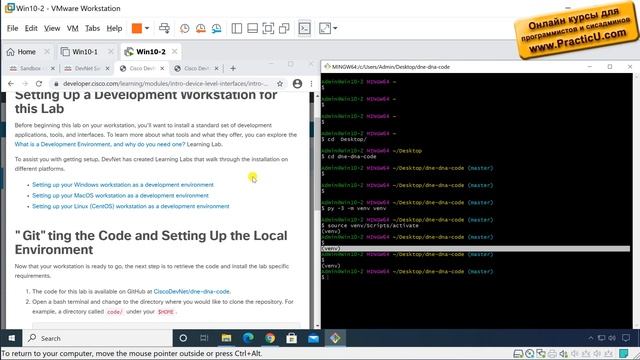This screenshot has height=360, width=640.
Task: Show or hide the thumbnail bar
Action: coord(252,28)
